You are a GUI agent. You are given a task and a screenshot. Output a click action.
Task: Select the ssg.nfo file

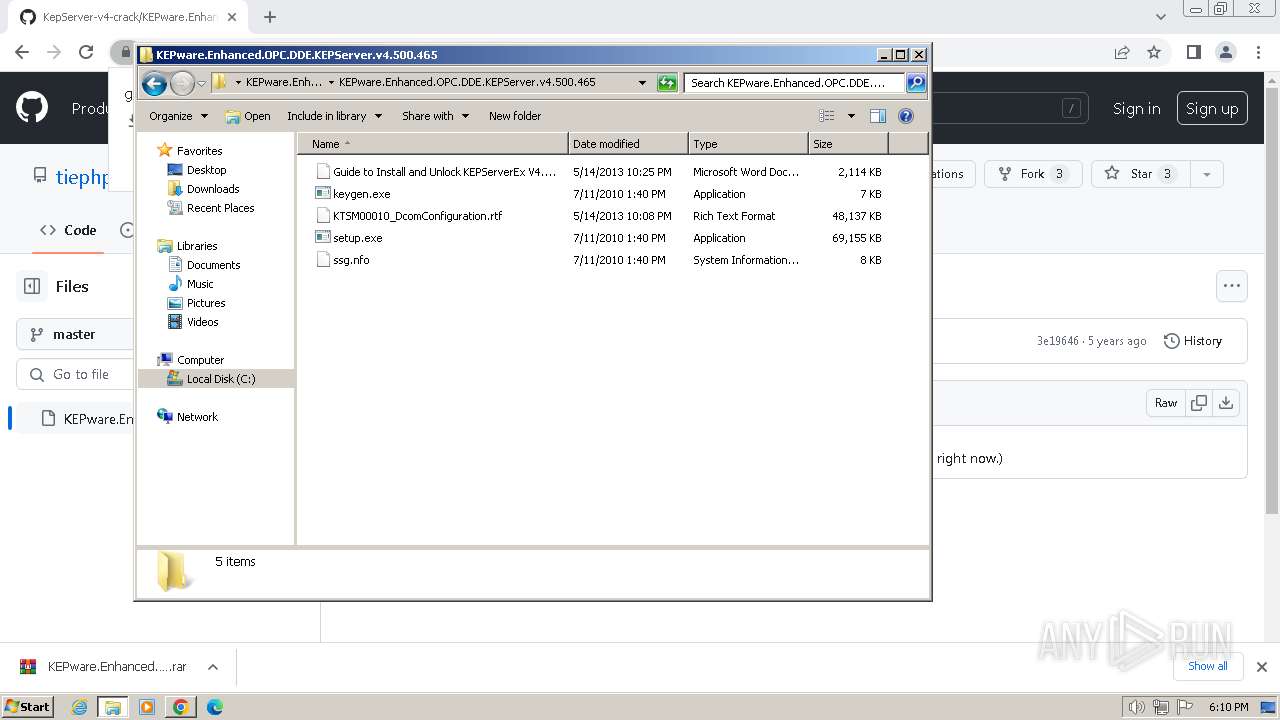pyautogui.click(x=351, y=260)
